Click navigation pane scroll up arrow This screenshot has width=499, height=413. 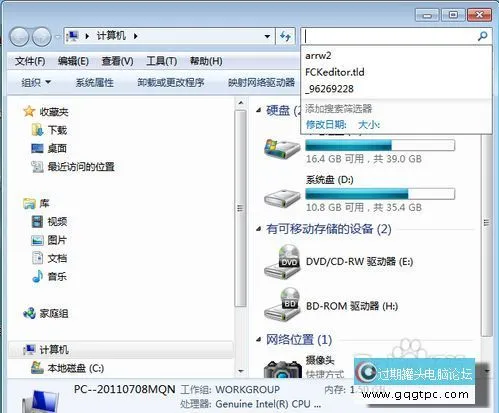(241, 103)
